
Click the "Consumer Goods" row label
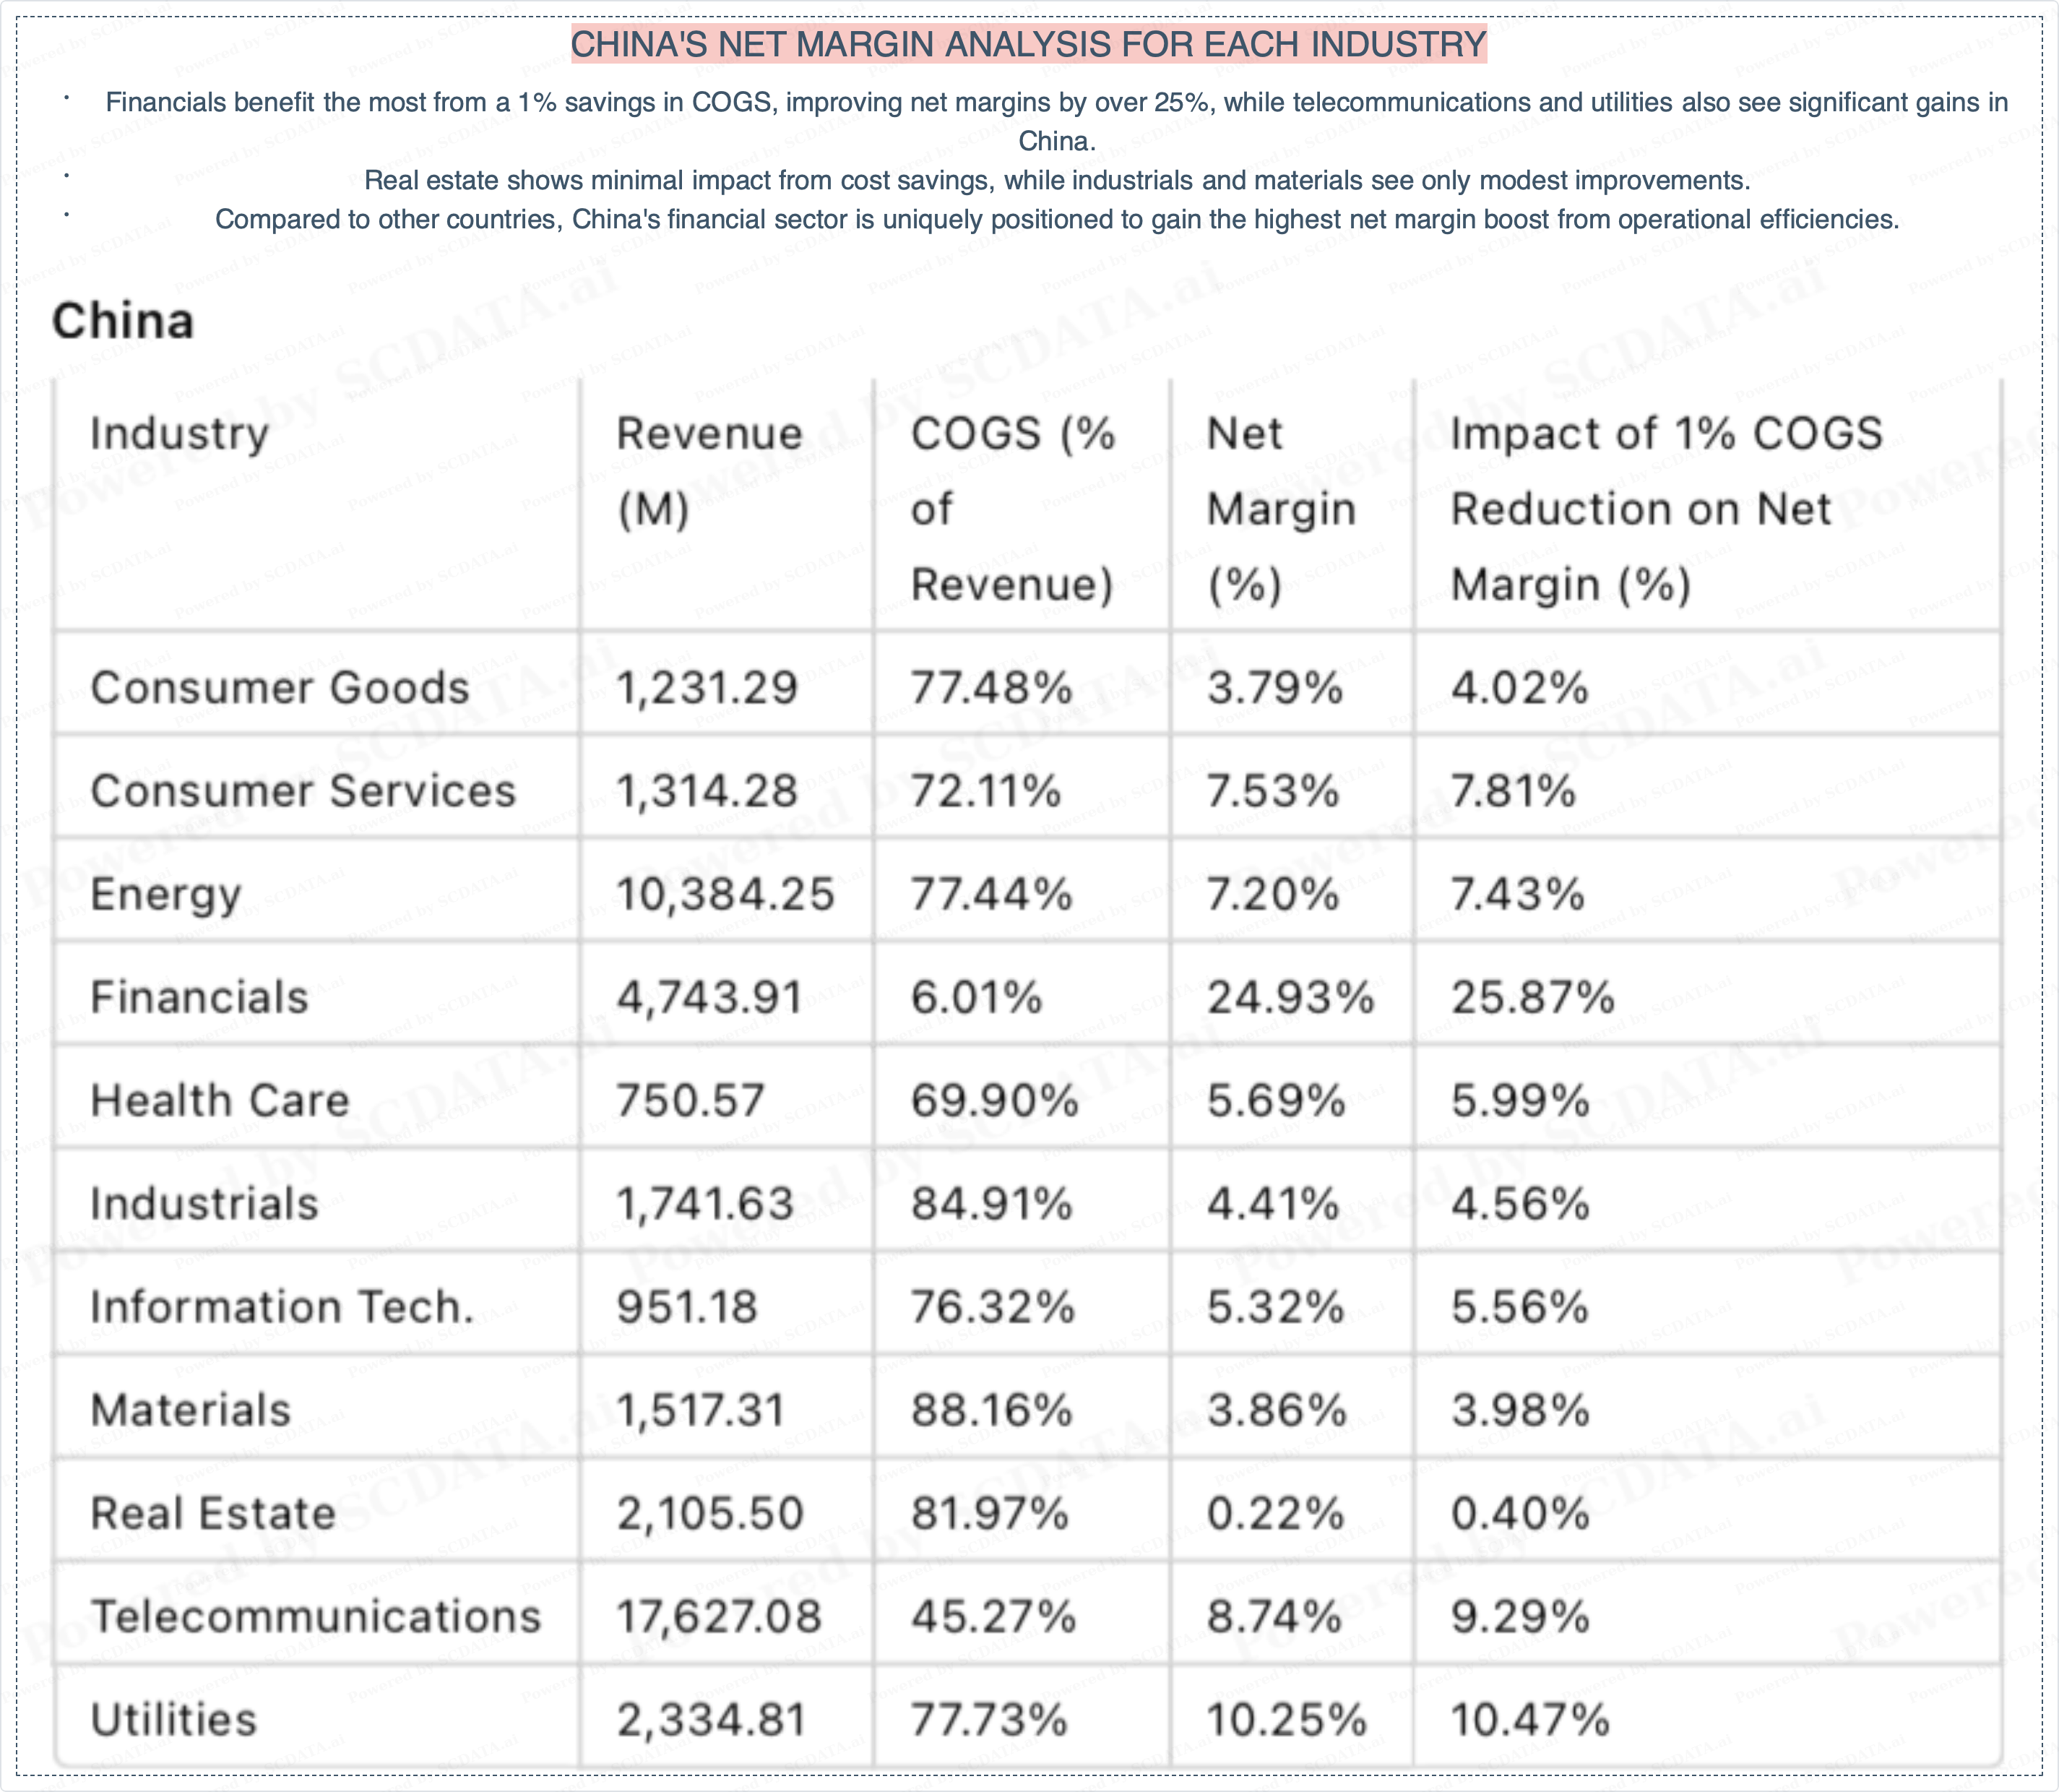point(280,688)
